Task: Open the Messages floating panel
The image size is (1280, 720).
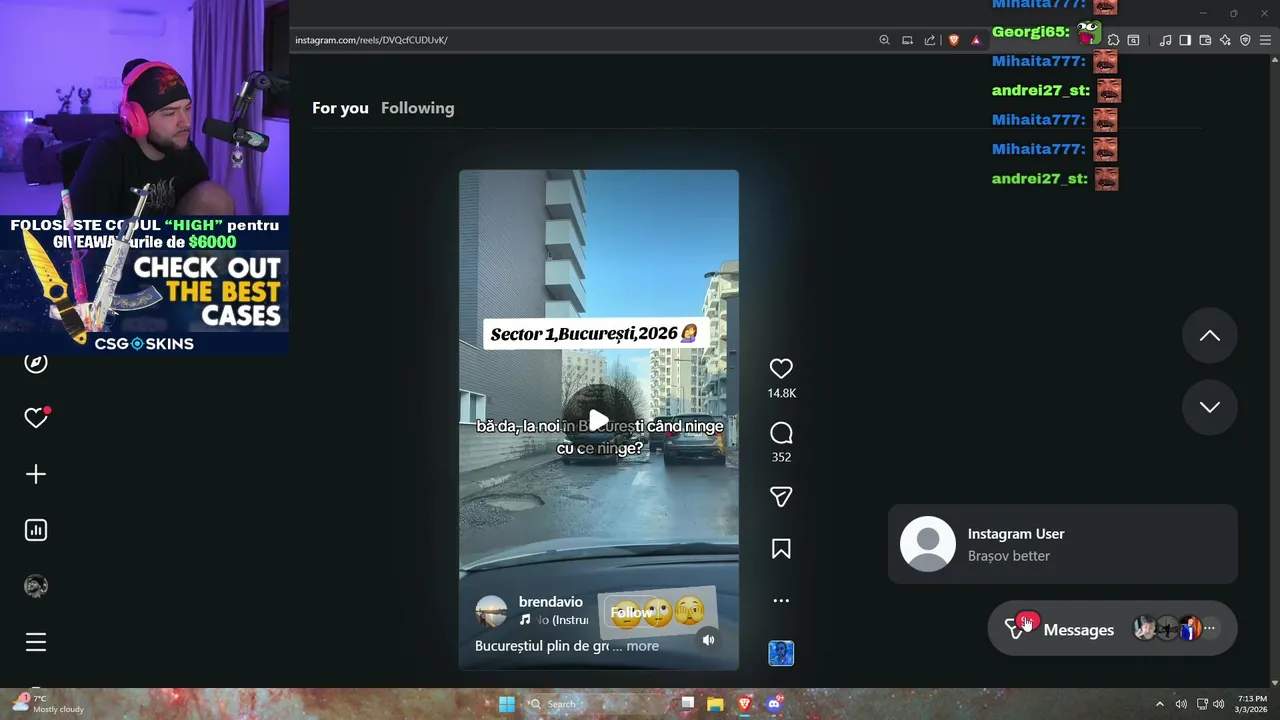Action: pyautogui.click(x=1112, y=629)
